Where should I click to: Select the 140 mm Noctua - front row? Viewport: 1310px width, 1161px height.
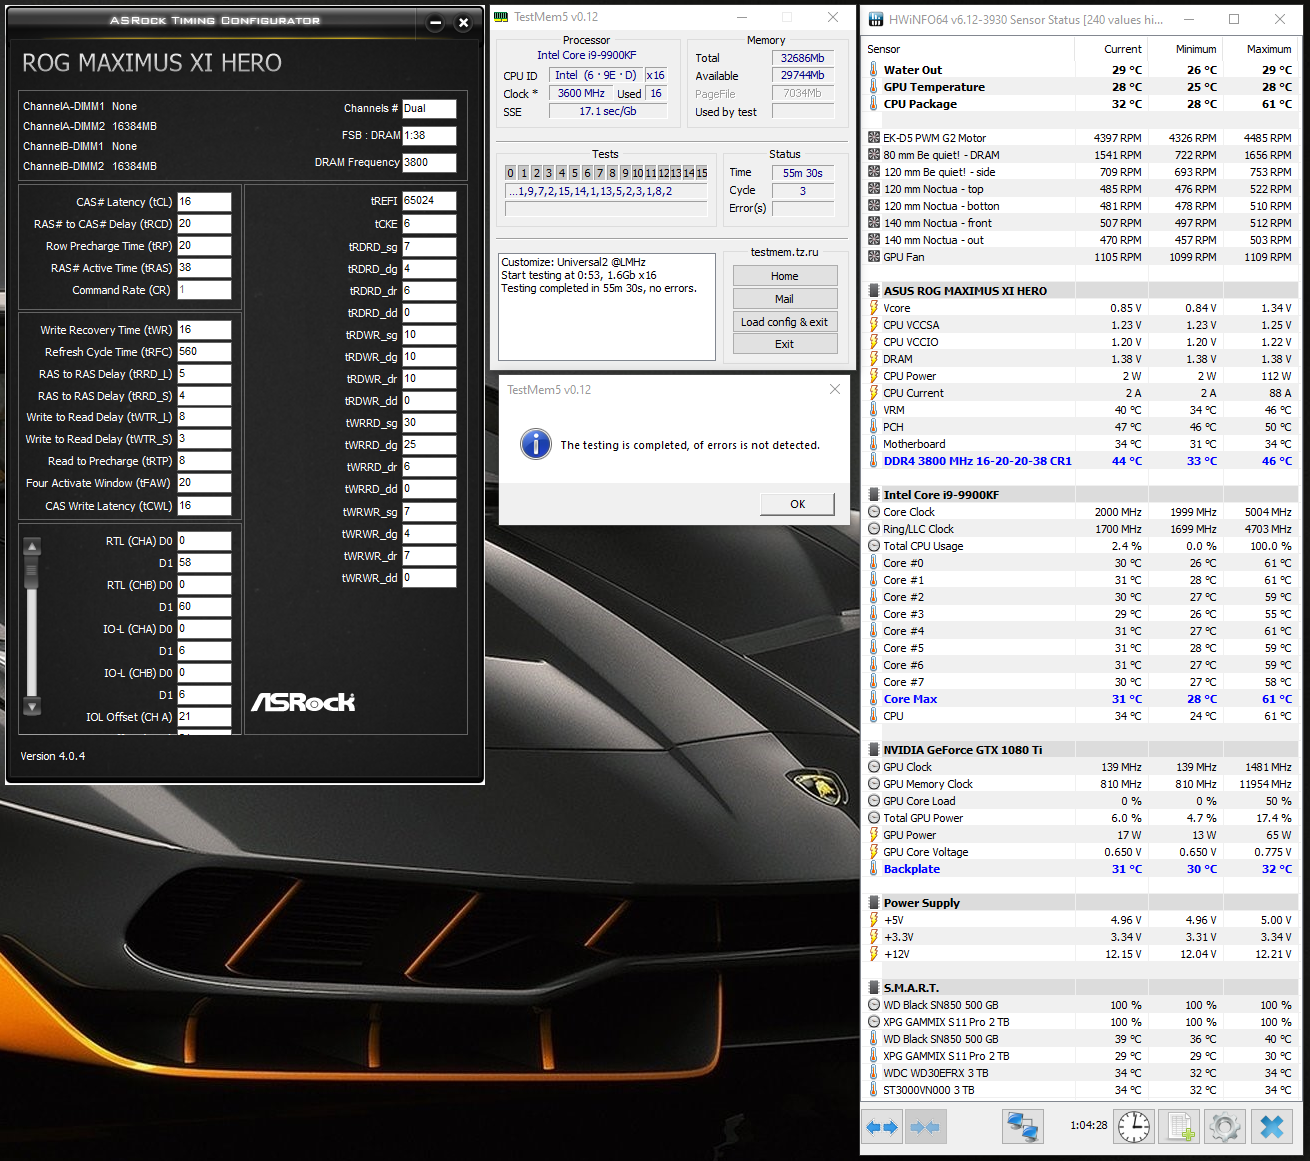(x=1079, y=223)
